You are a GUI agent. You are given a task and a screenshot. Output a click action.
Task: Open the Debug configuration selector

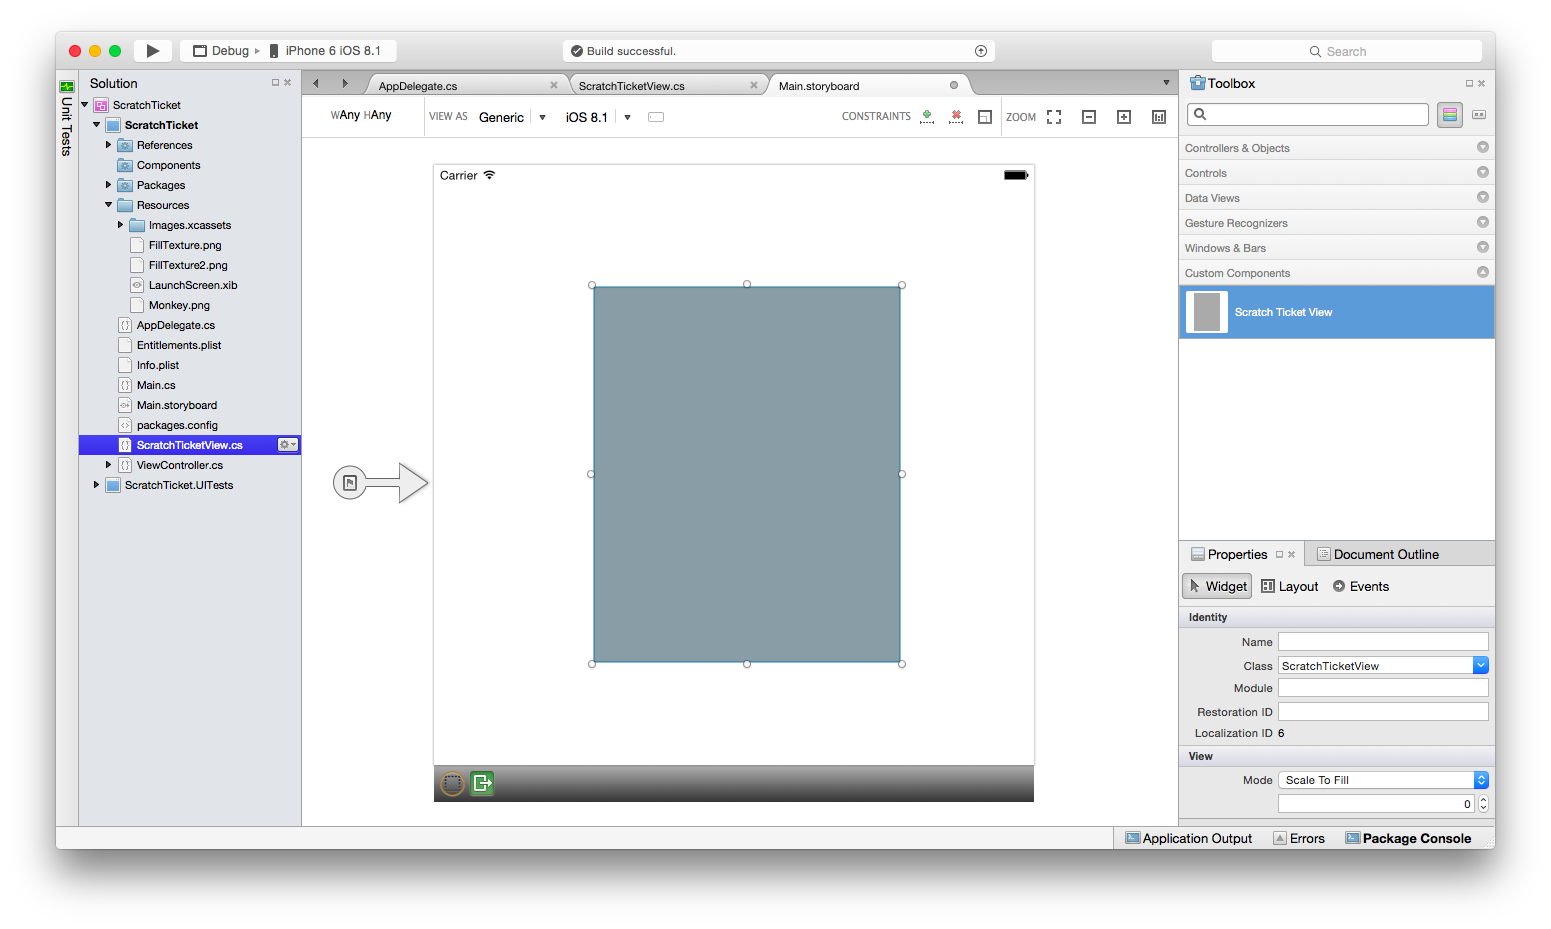click(x=222, y=51)
